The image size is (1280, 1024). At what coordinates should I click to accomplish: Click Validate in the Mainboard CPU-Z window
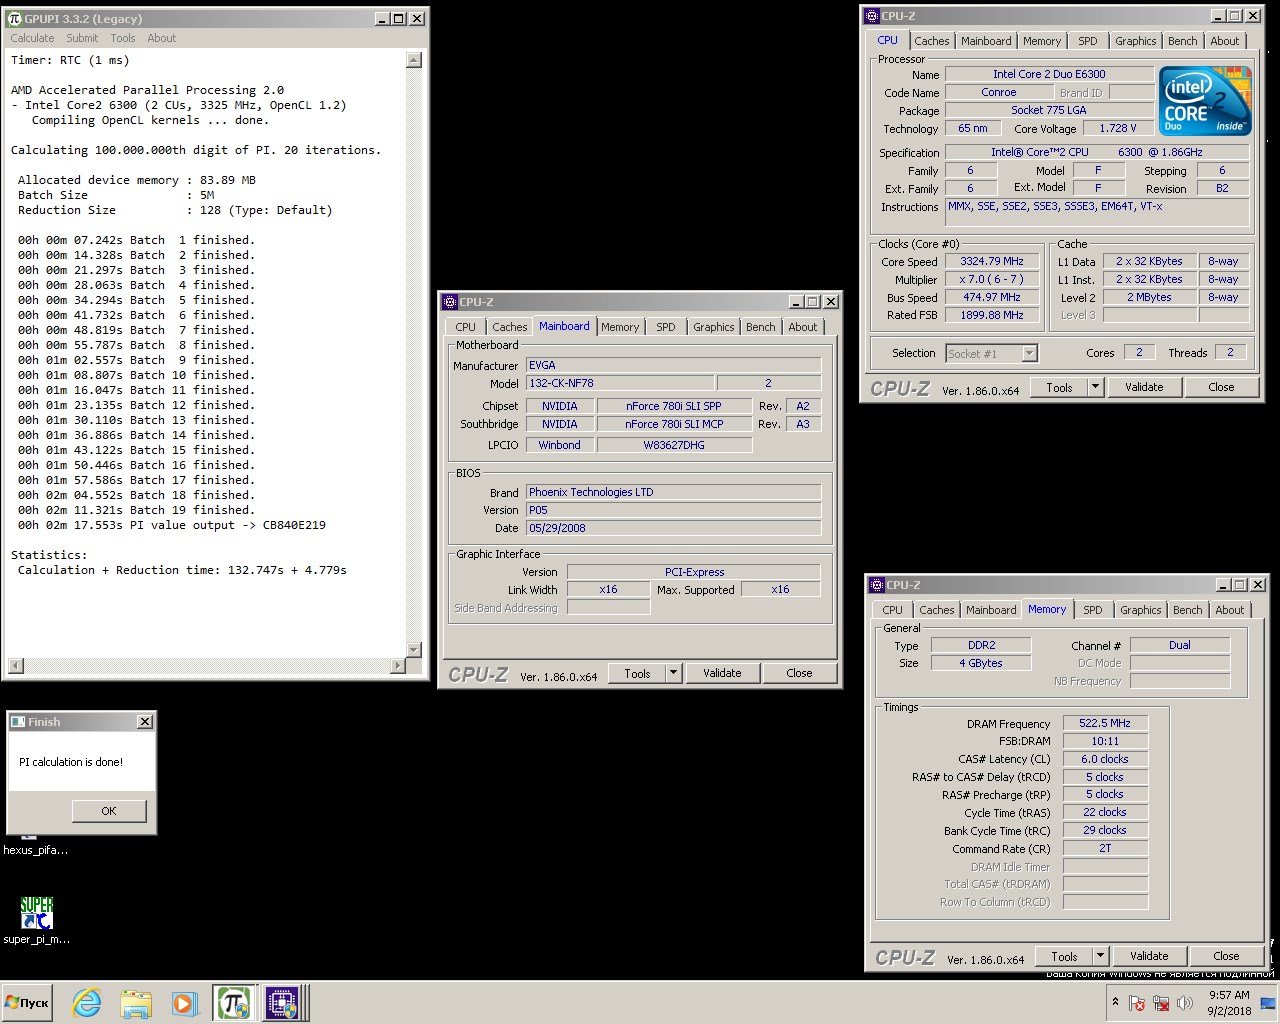(722, 673)
